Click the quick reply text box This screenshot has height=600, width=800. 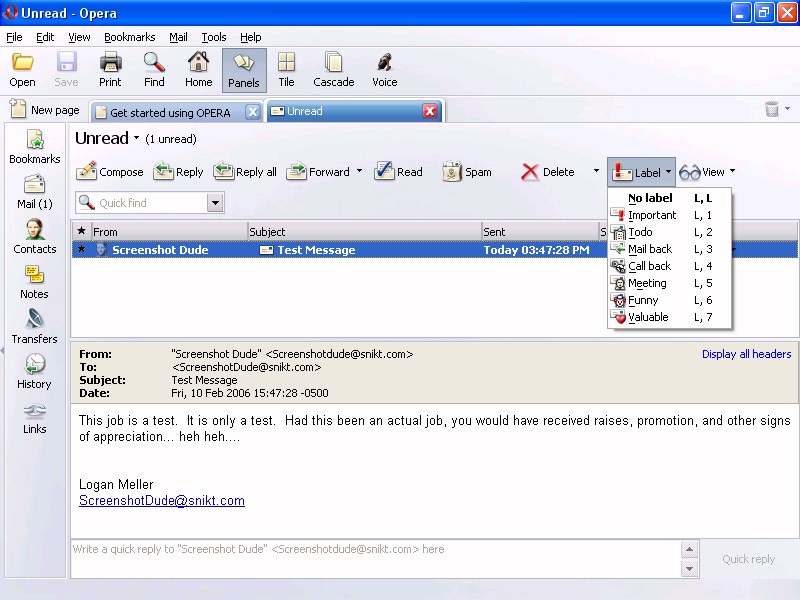tap(376, 559)
